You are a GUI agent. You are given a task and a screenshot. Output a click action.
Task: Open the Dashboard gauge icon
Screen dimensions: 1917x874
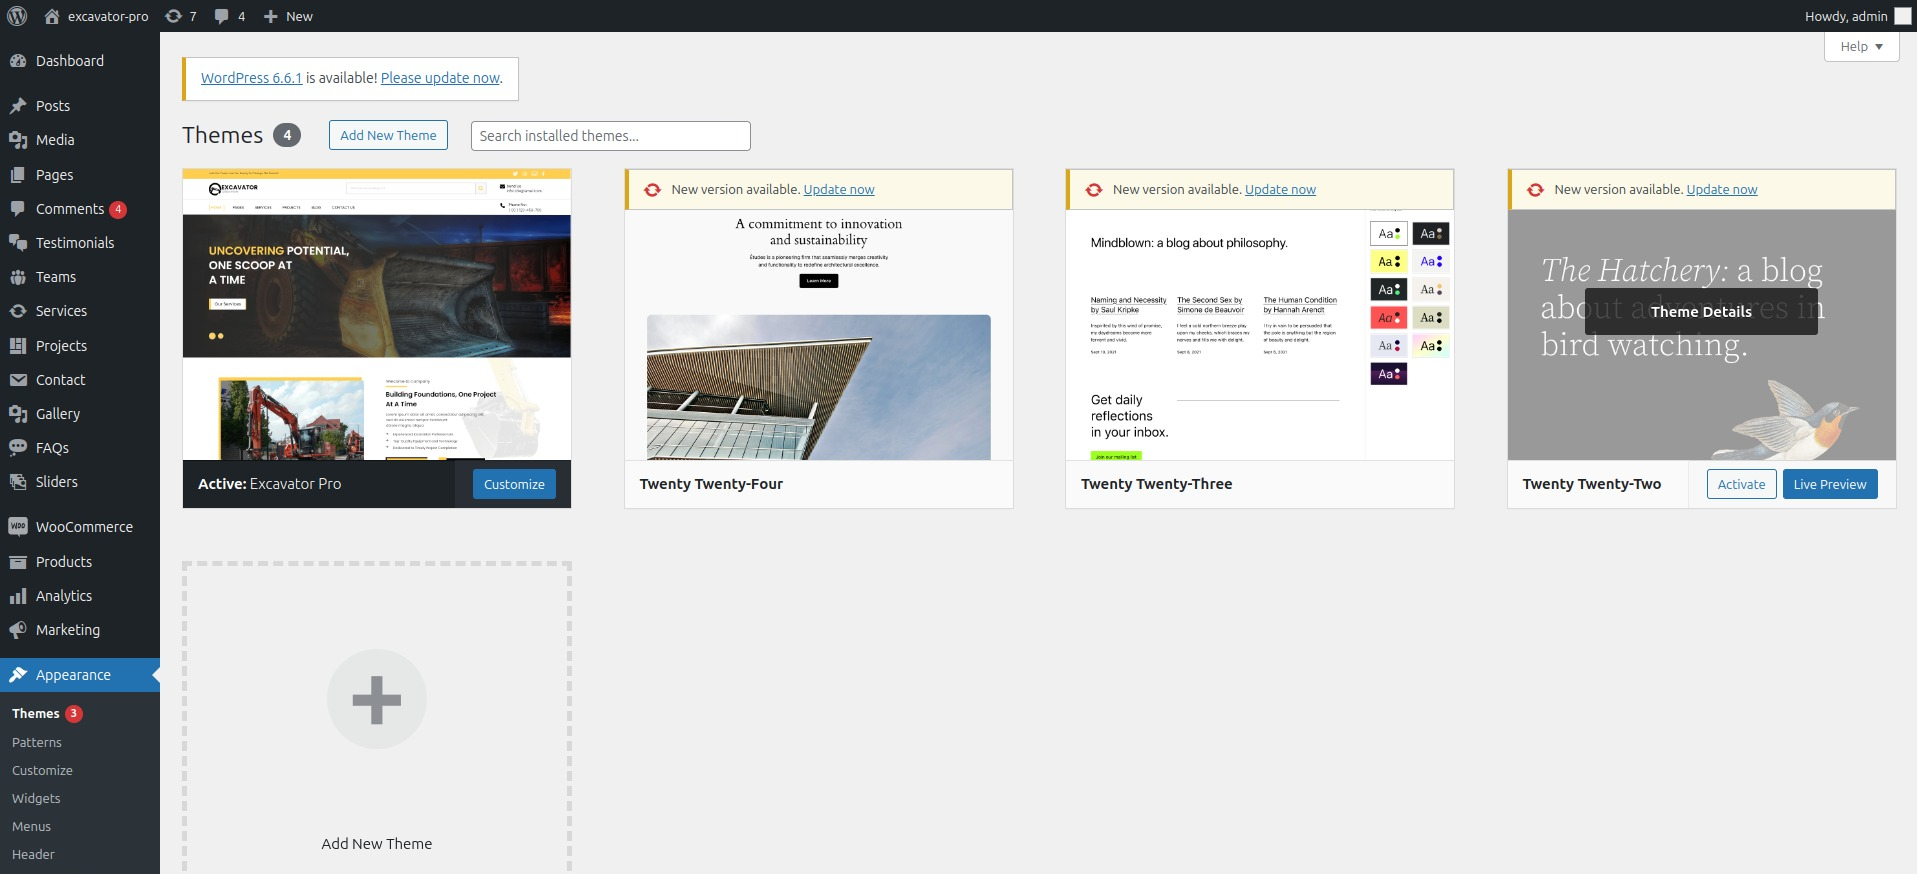point(18,61)
